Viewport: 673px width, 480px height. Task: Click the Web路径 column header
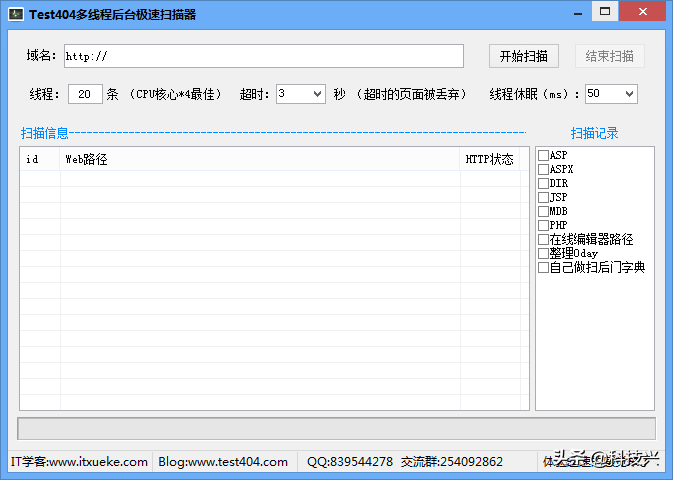260,159
